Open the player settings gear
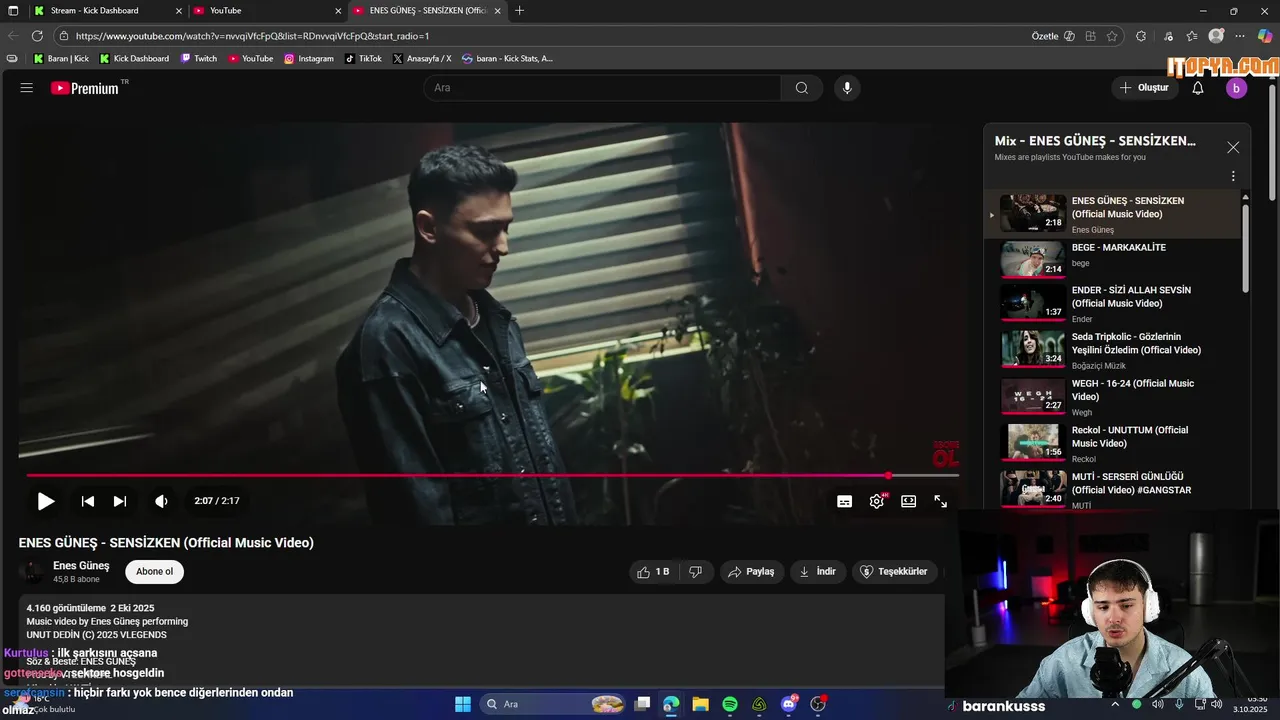1280x720 pixels. (877, 501)
